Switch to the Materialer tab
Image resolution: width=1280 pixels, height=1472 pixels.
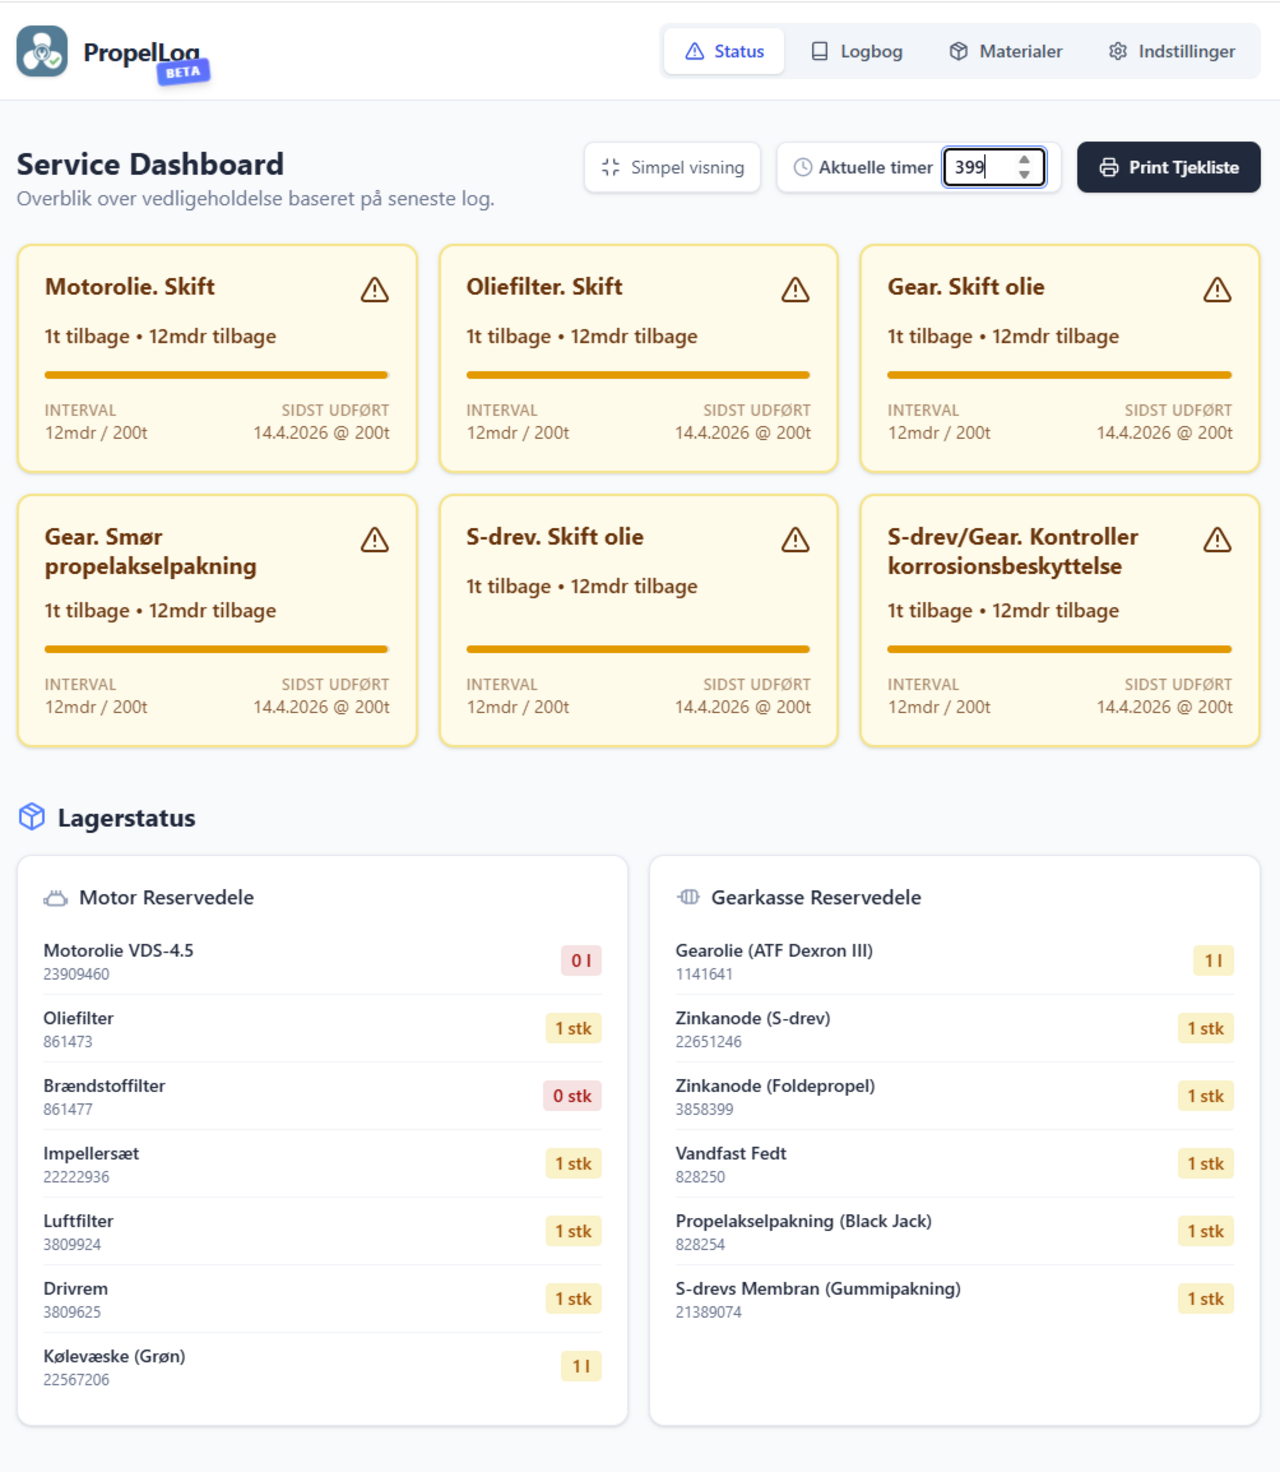(x=1005, y=51)
